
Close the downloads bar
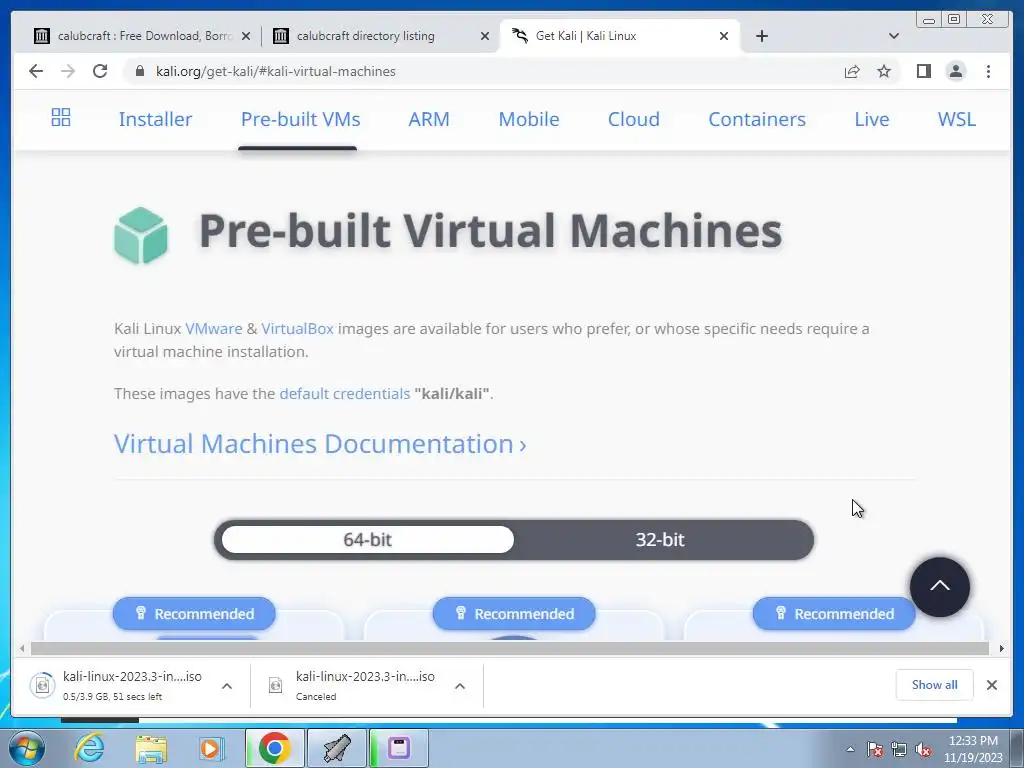click(x=991, y=684)
